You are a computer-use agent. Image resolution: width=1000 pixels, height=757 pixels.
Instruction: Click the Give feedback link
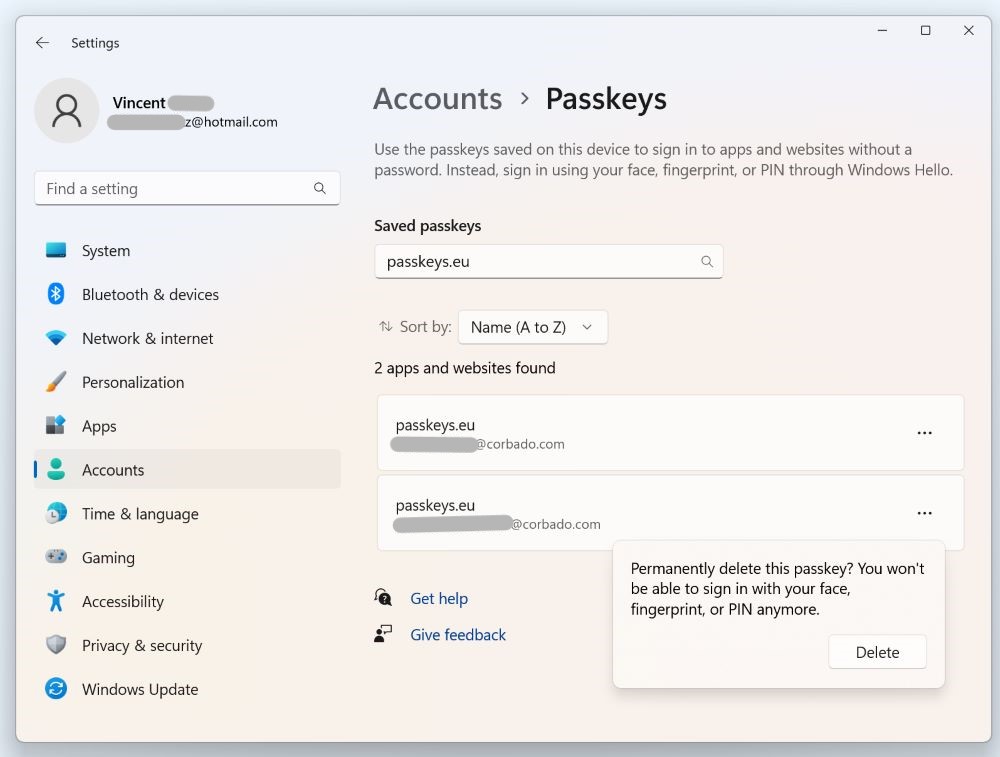click(x=458, y=634)
